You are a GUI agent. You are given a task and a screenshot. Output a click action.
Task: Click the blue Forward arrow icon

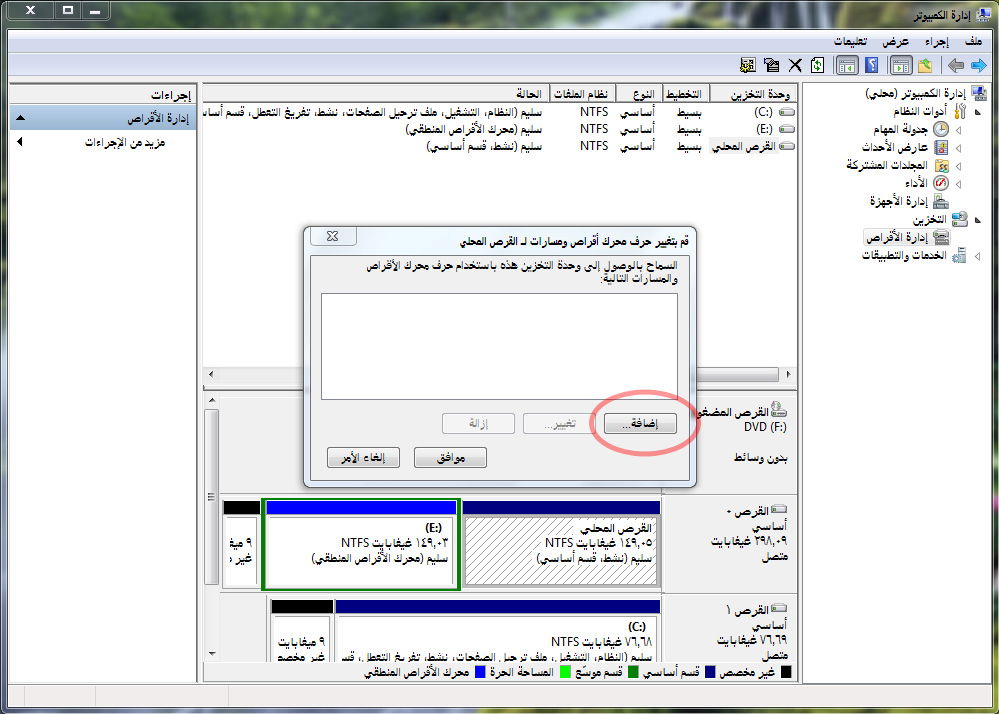click(979, 65)
